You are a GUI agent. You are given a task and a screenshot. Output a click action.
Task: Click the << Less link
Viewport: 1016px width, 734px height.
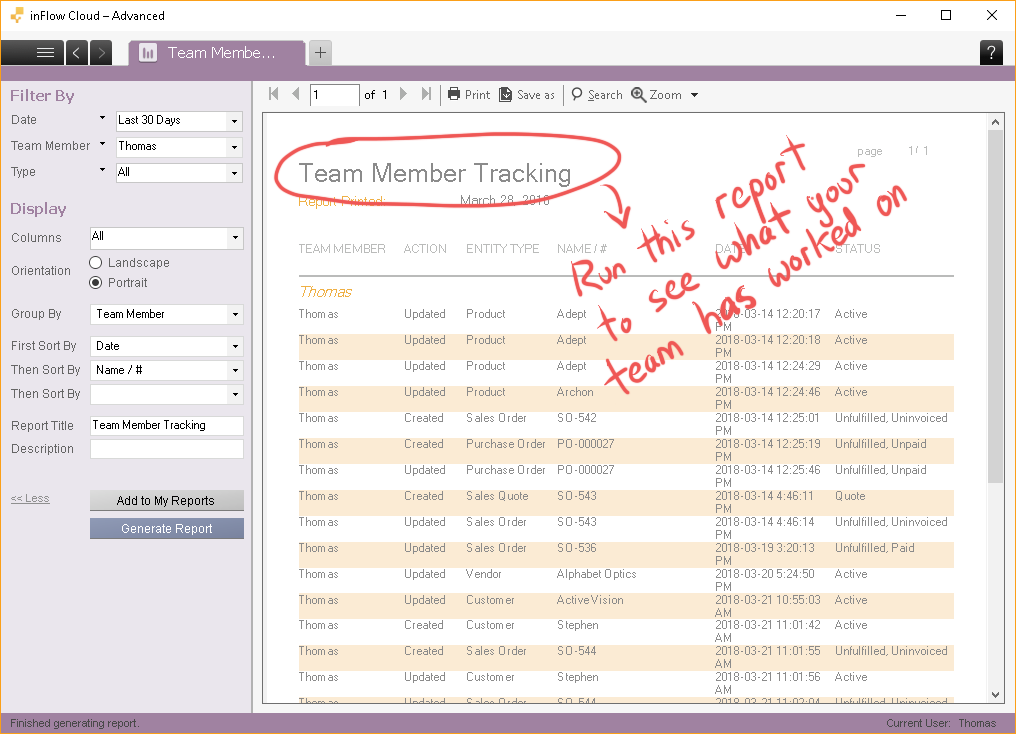coord(30,498)
